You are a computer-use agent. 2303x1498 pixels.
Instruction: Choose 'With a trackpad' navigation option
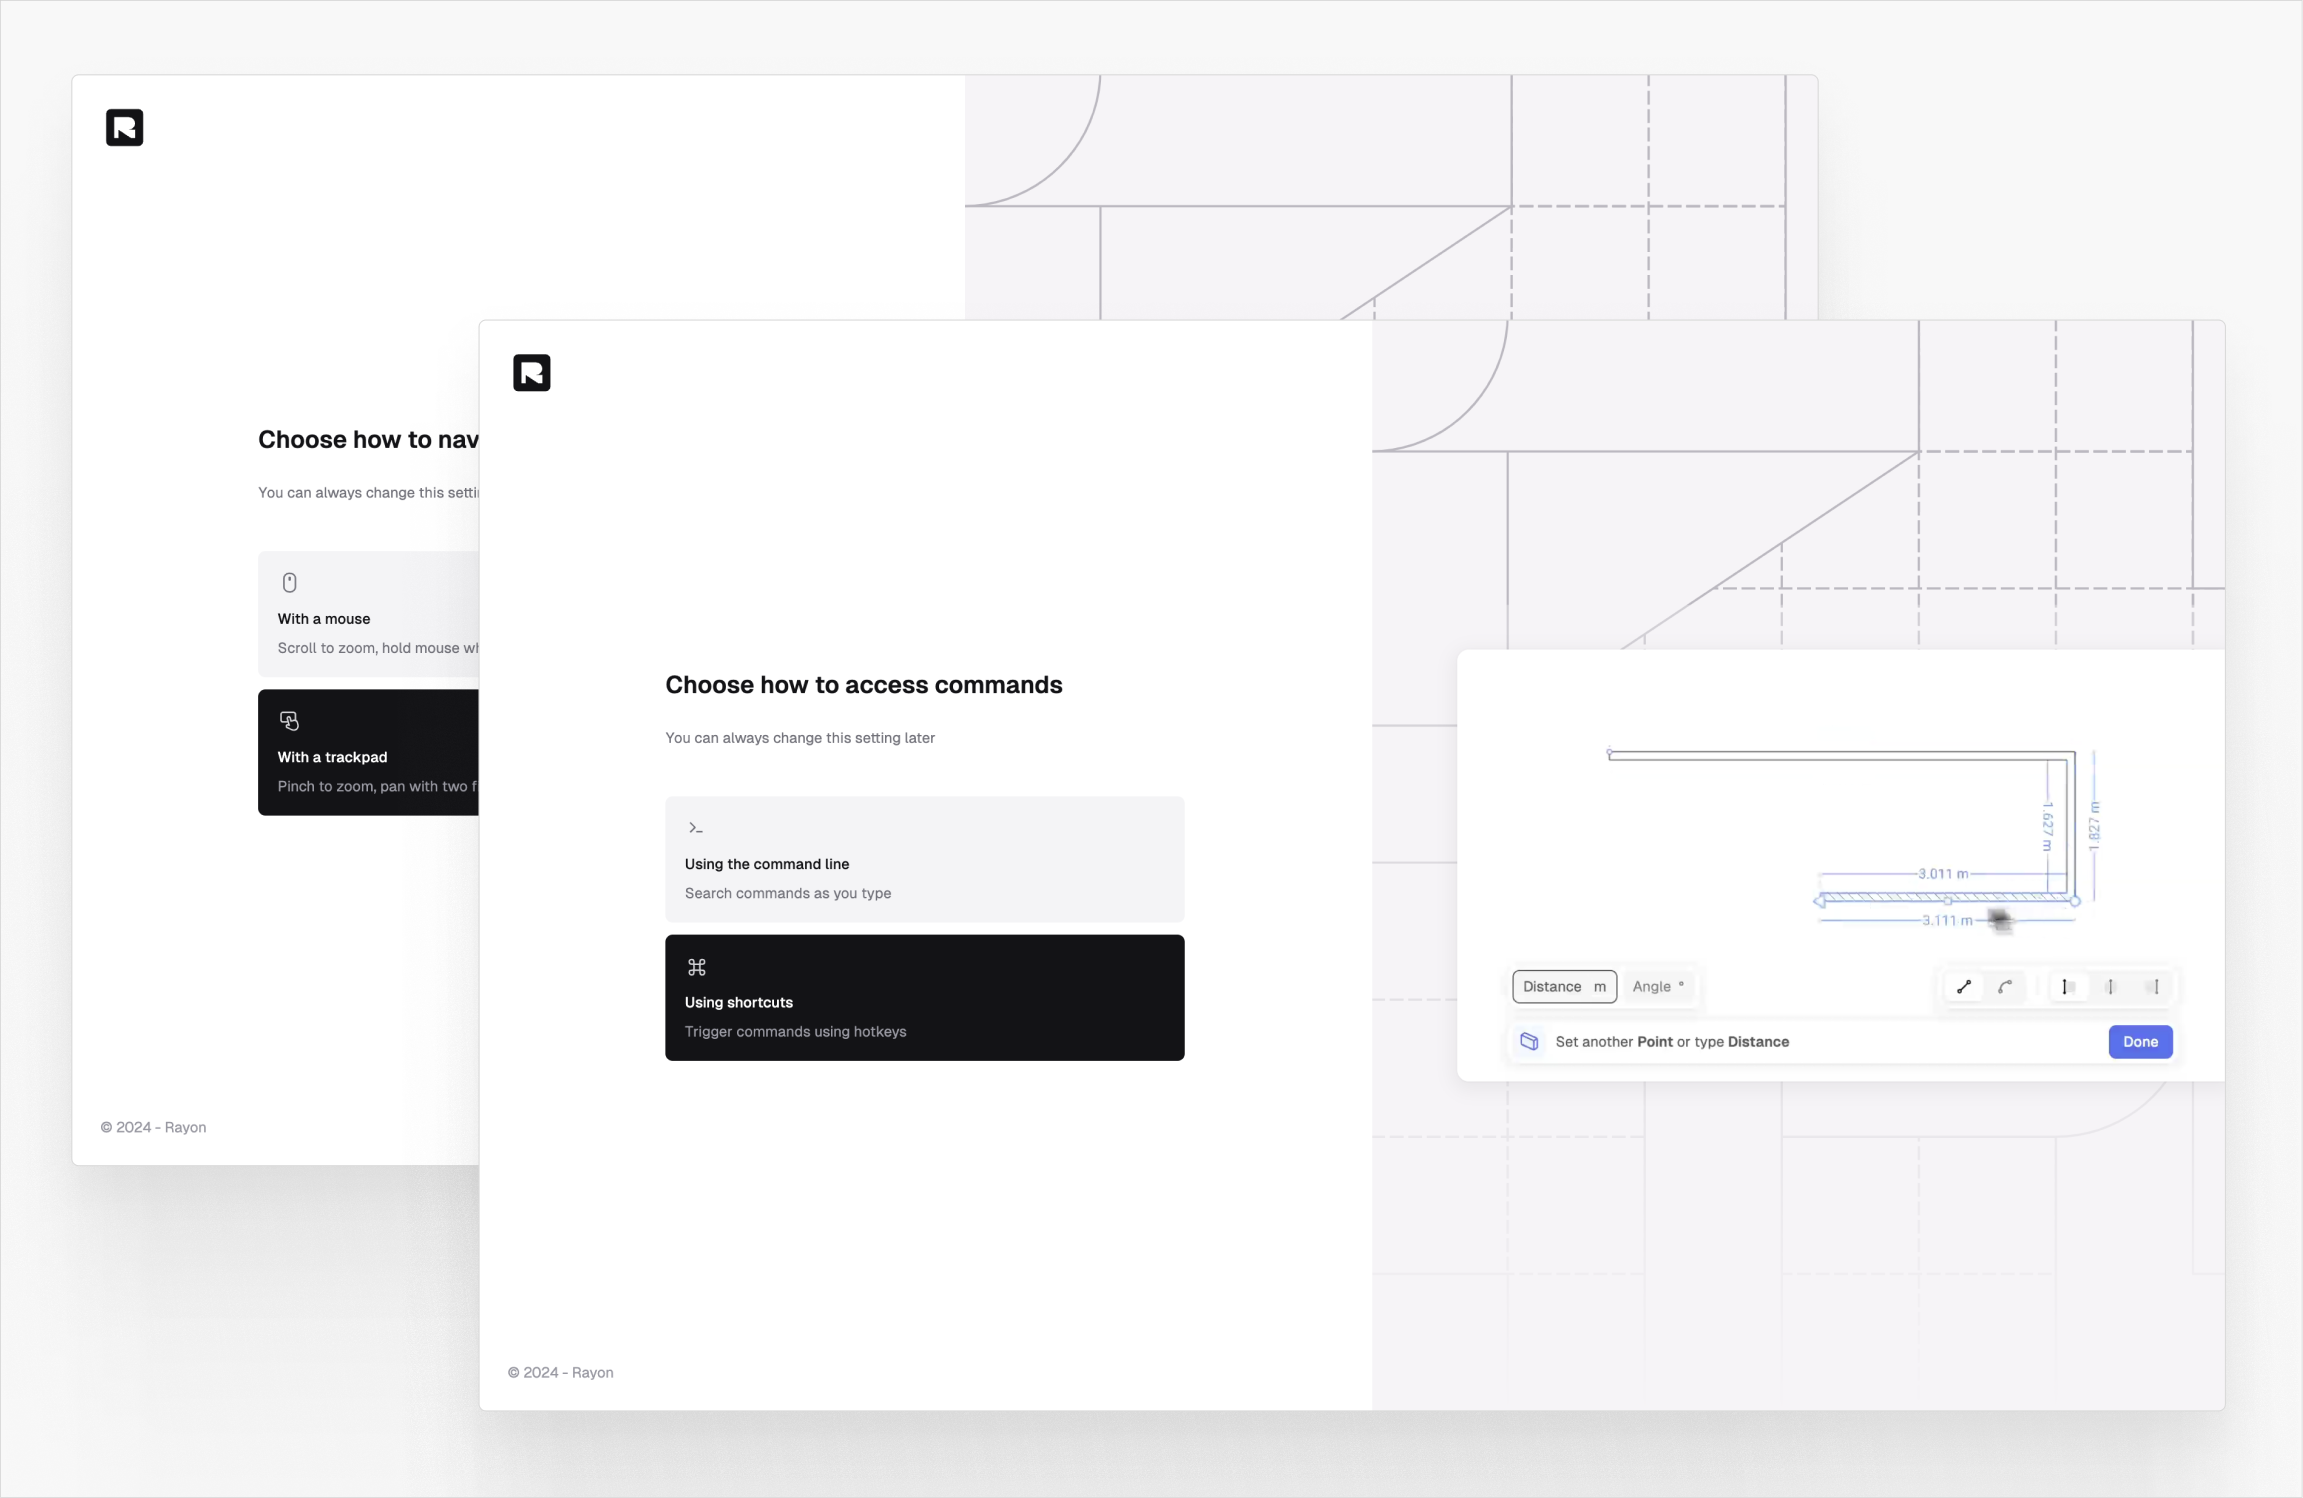(x=368, y=752)
